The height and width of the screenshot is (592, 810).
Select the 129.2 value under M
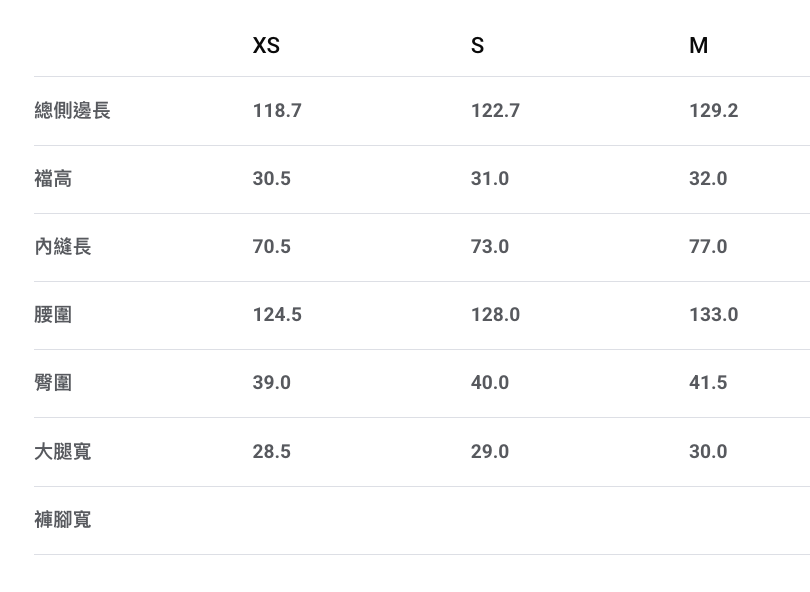pyautogui.click(x=713, y=111)
